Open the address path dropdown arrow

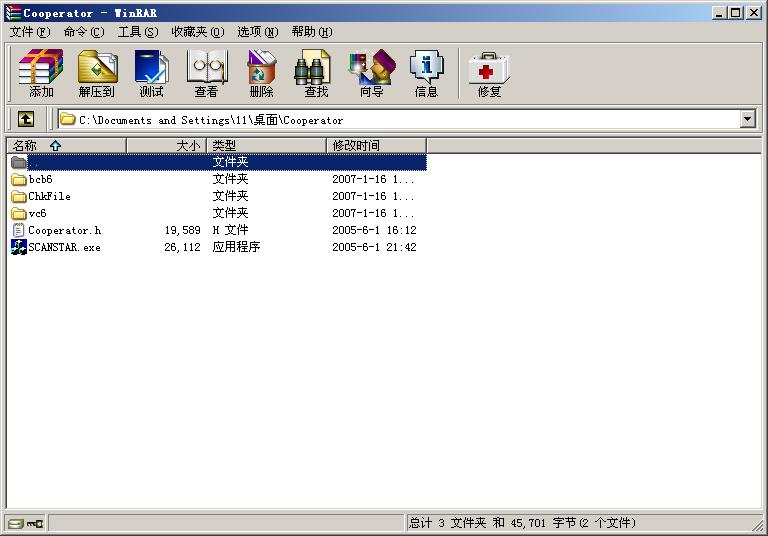[747, 119]
